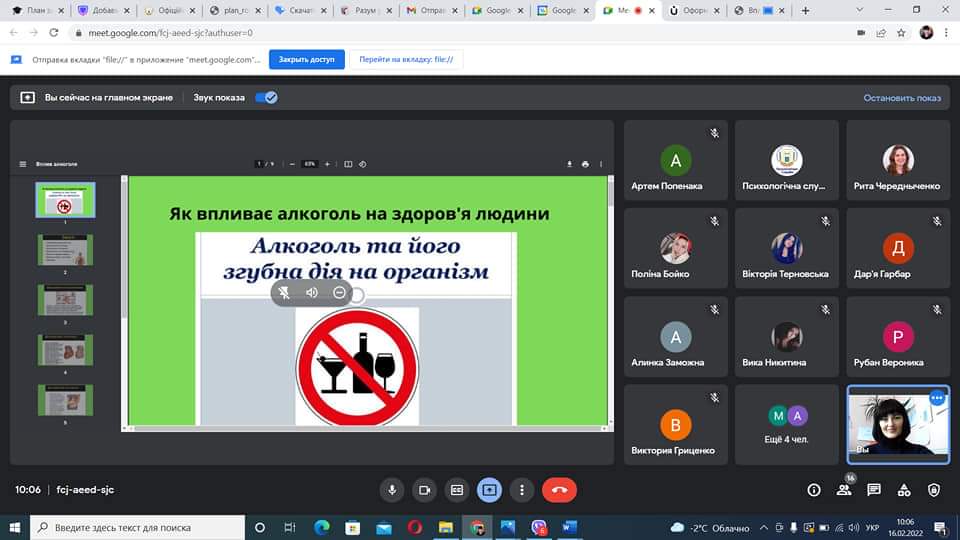The image size is (960, 540).
Task: Select the Артем Попенака tile
Action: tap(676, 160)
